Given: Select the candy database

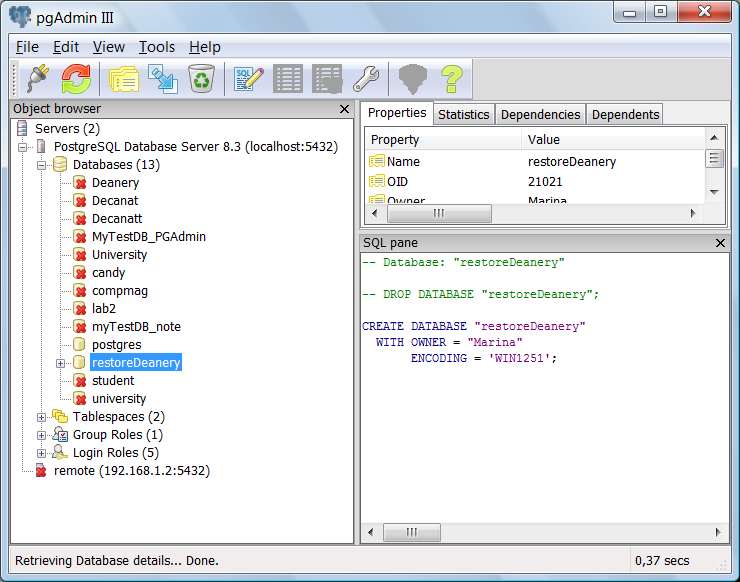Looking at the screenshot, I should coord(108,272).
